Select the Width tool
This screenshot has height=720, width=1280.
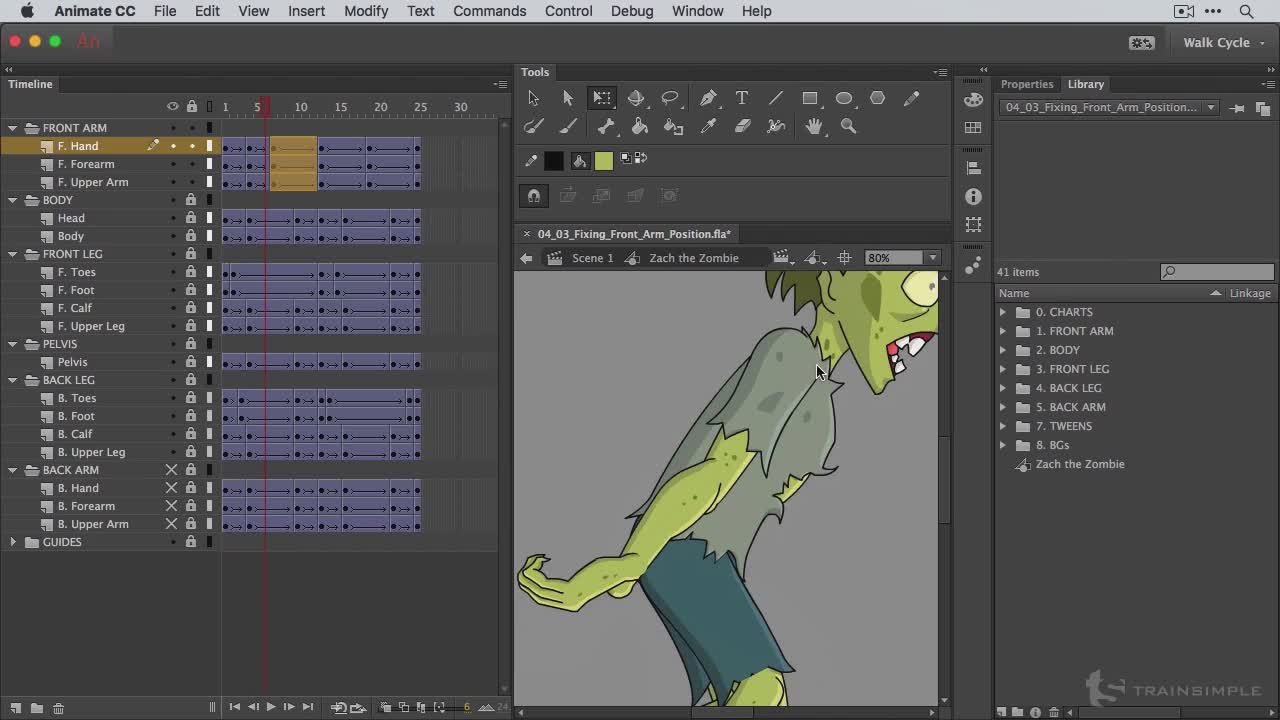[776, 126]
